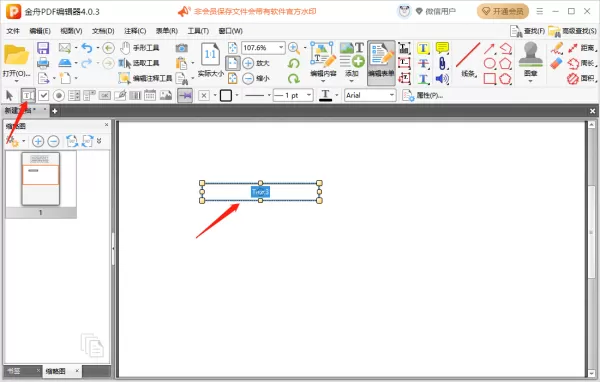Select the Strikethrough text tool
600x382 pixels.
coord(423,63)
